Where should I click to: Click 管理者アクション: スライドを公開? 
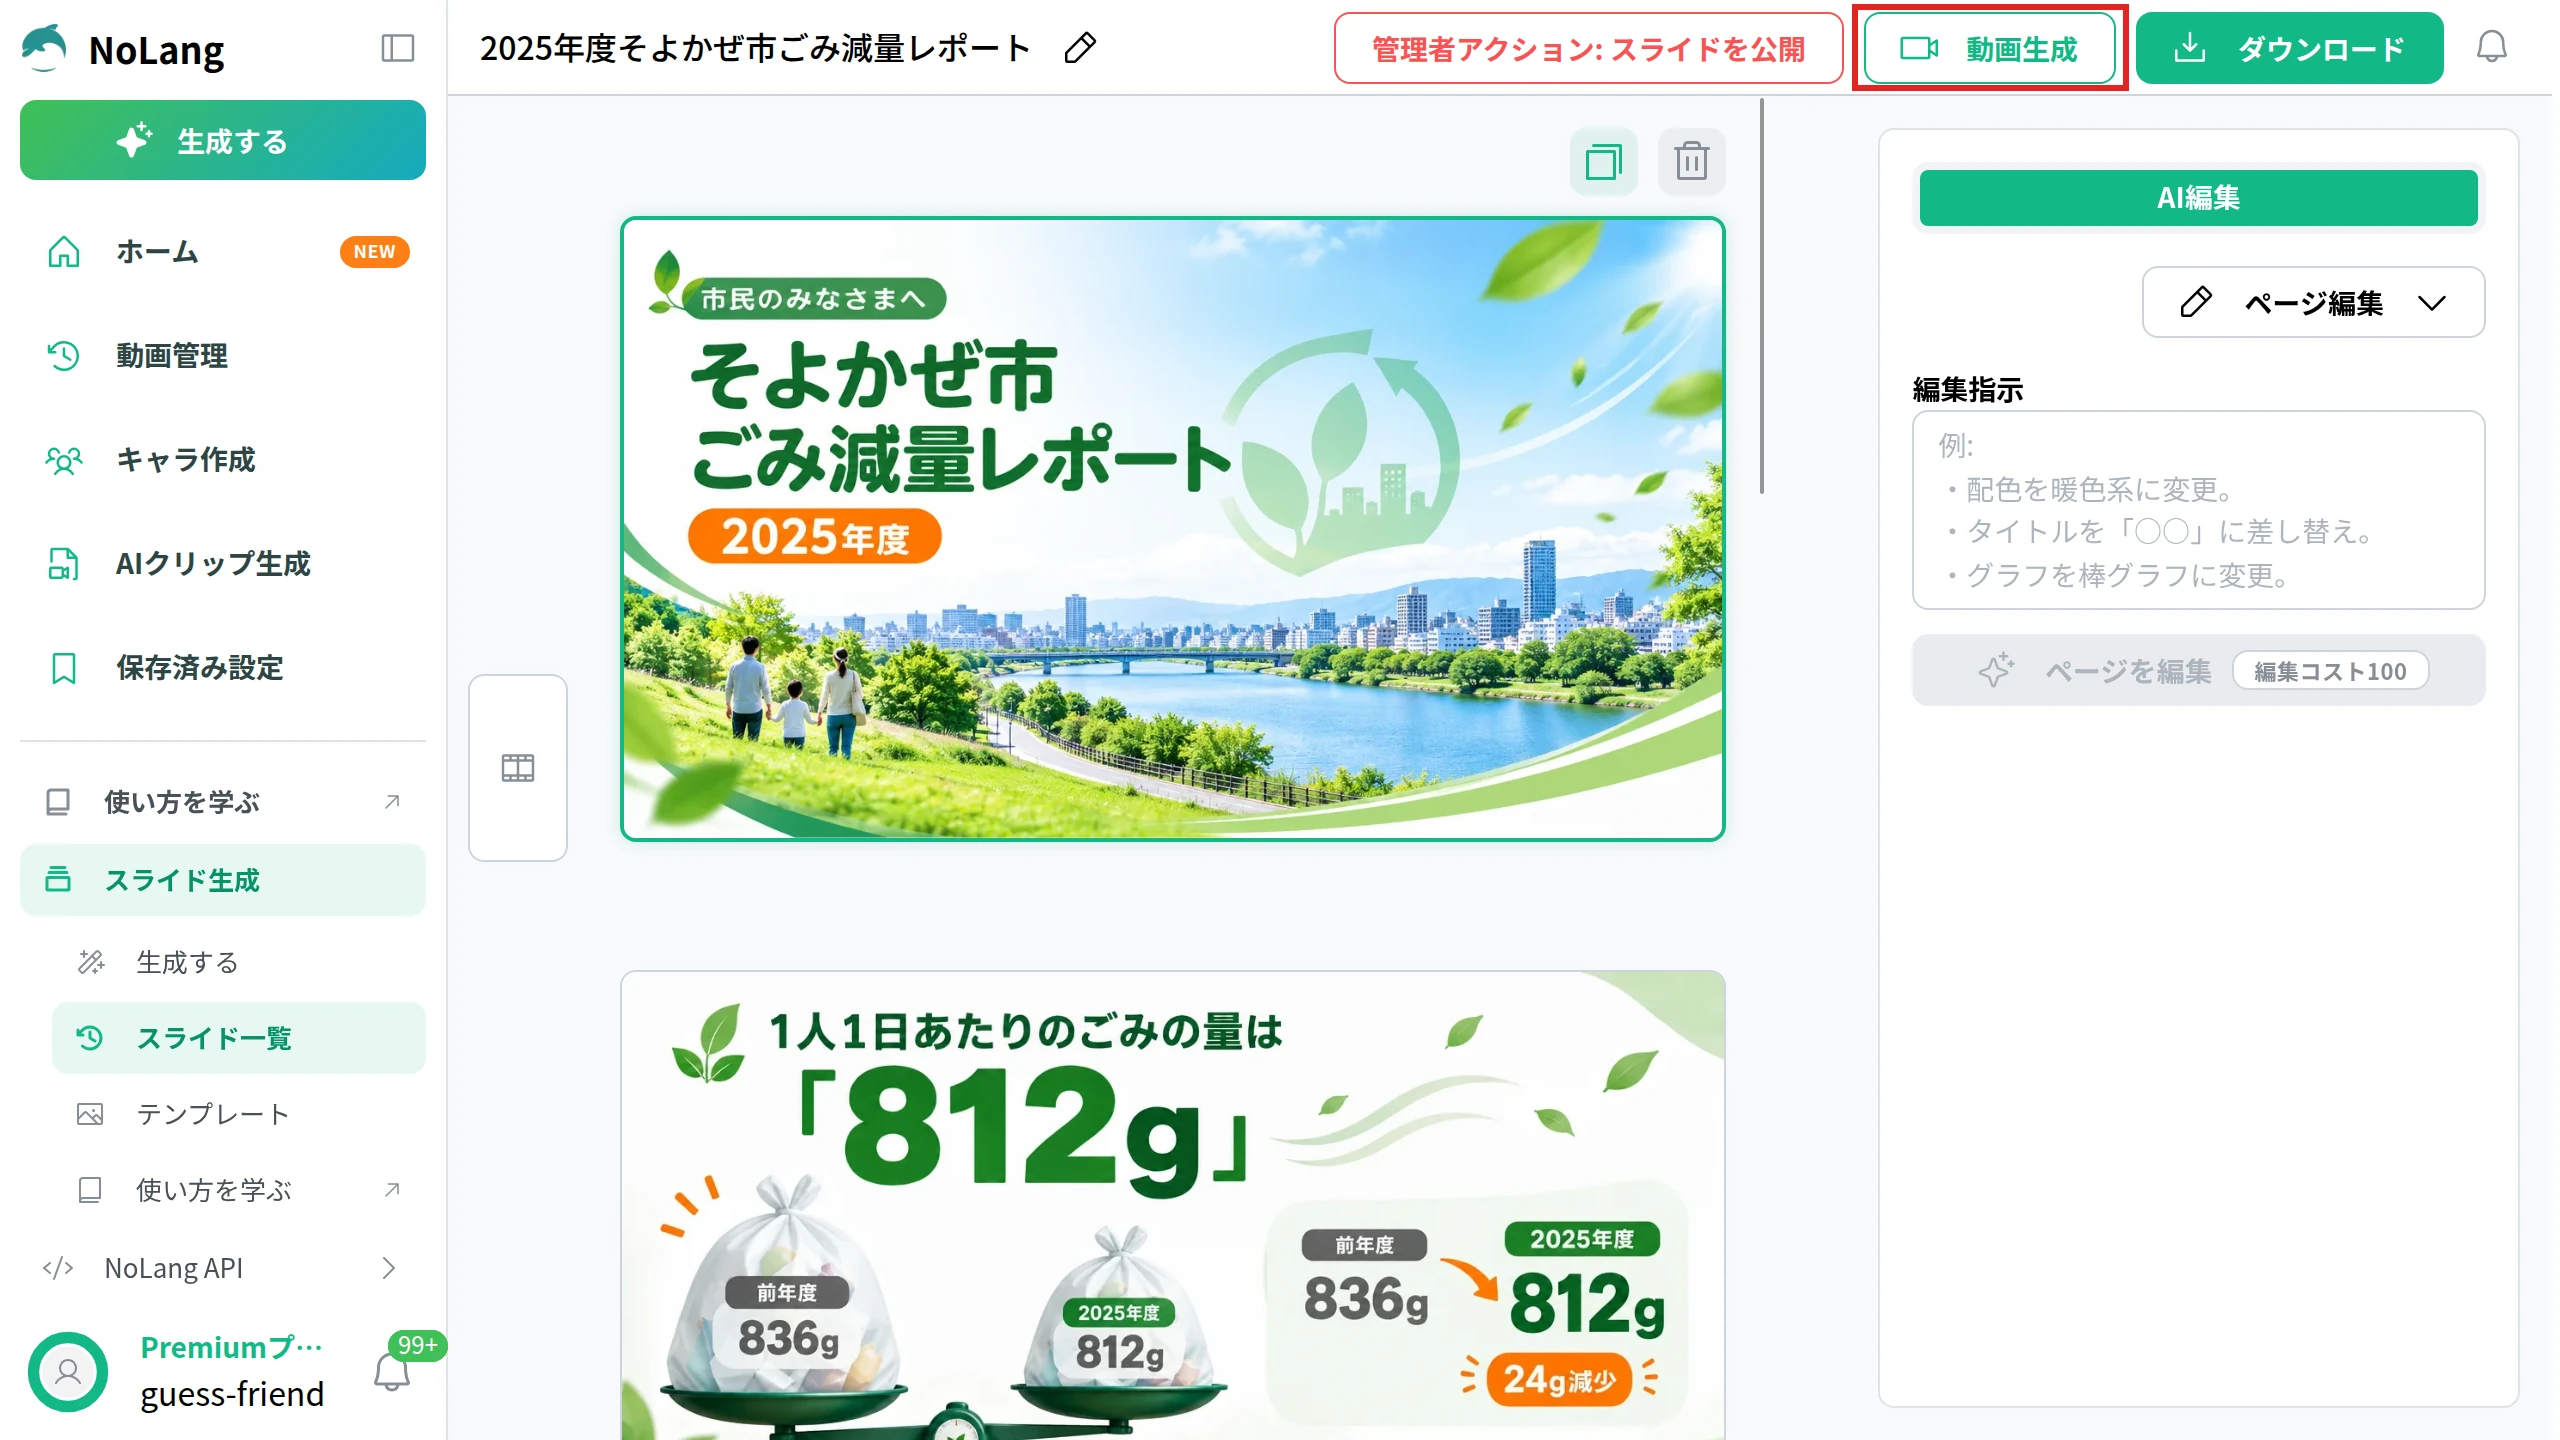[x=1588, y=48]
